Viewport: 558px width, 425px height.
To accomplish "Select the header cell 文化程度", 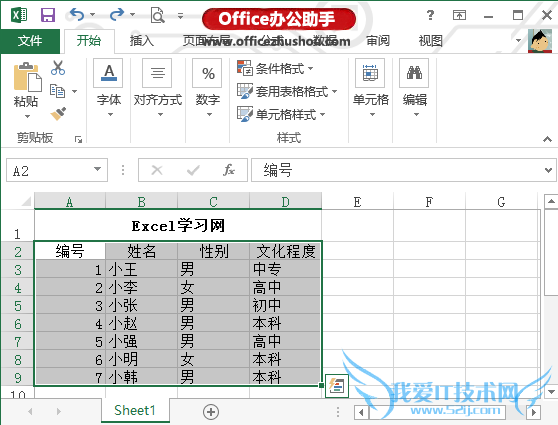I will click(285, 251).
